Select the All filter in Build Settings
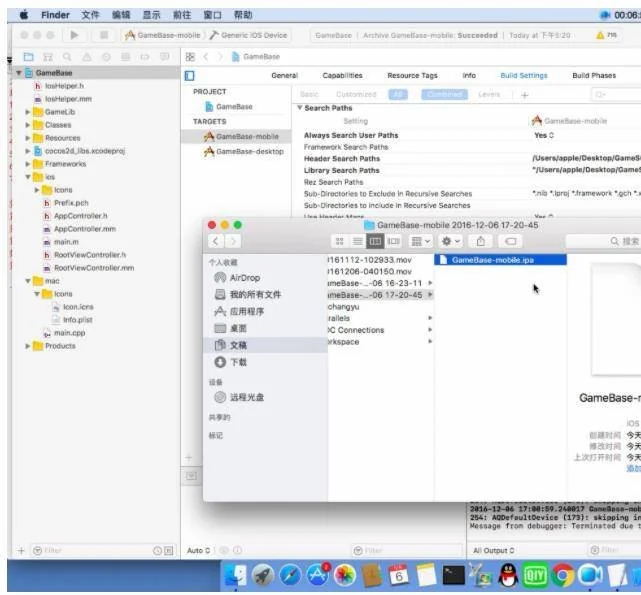 pyautogui.click(x=398, y=95)
